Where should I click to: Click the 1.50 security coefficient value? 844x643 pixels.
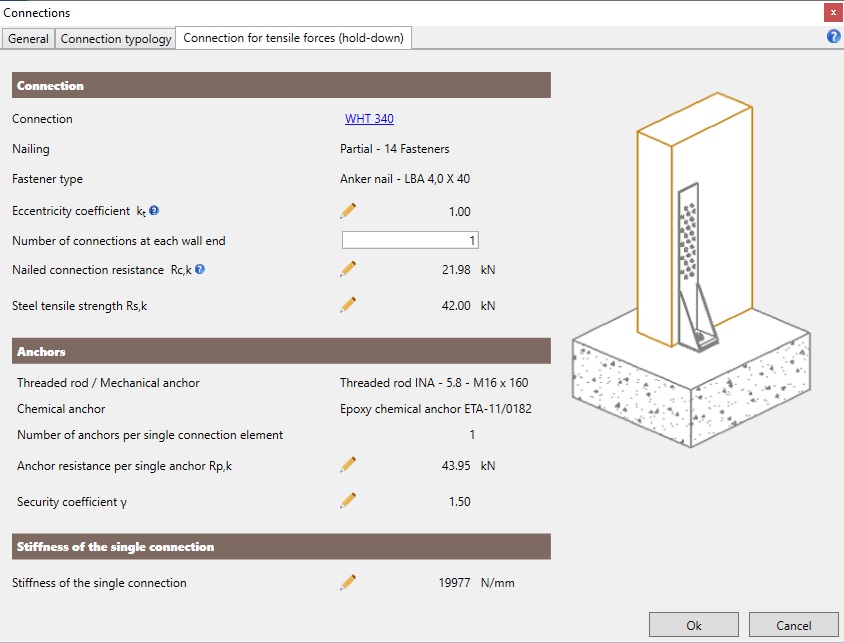point(460,501)
